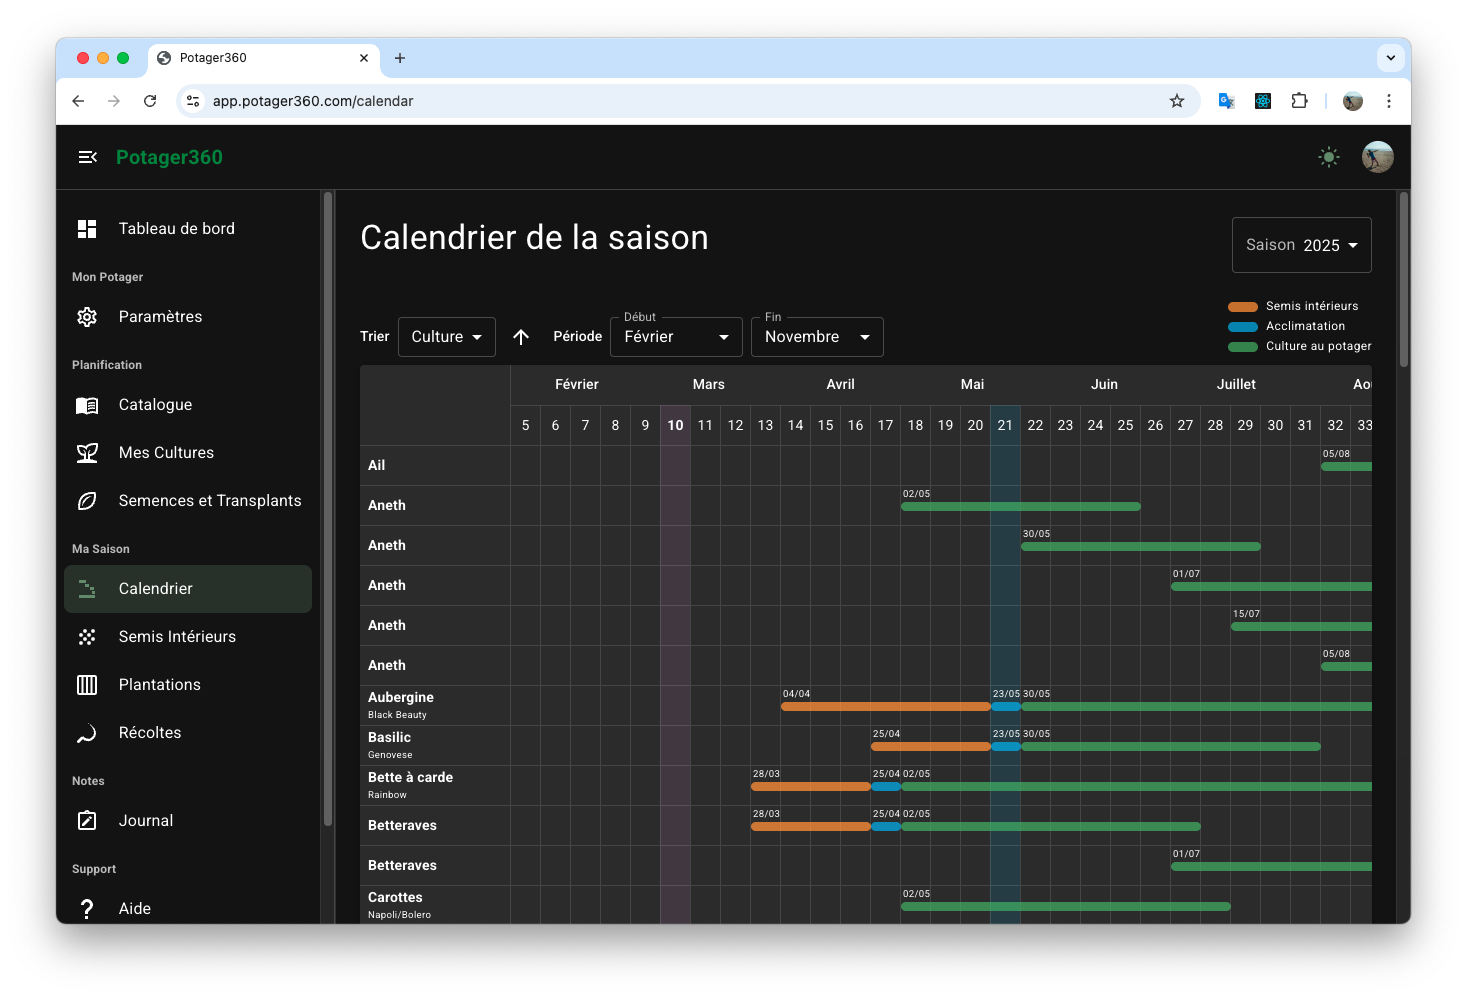This screenshot has height=998, width=1467.
Task: Open the Aide help page
Action: [133, 908]
